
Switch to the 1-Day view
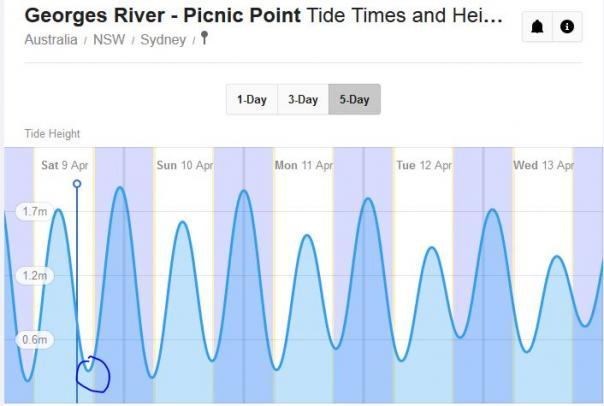coord(251,100)
